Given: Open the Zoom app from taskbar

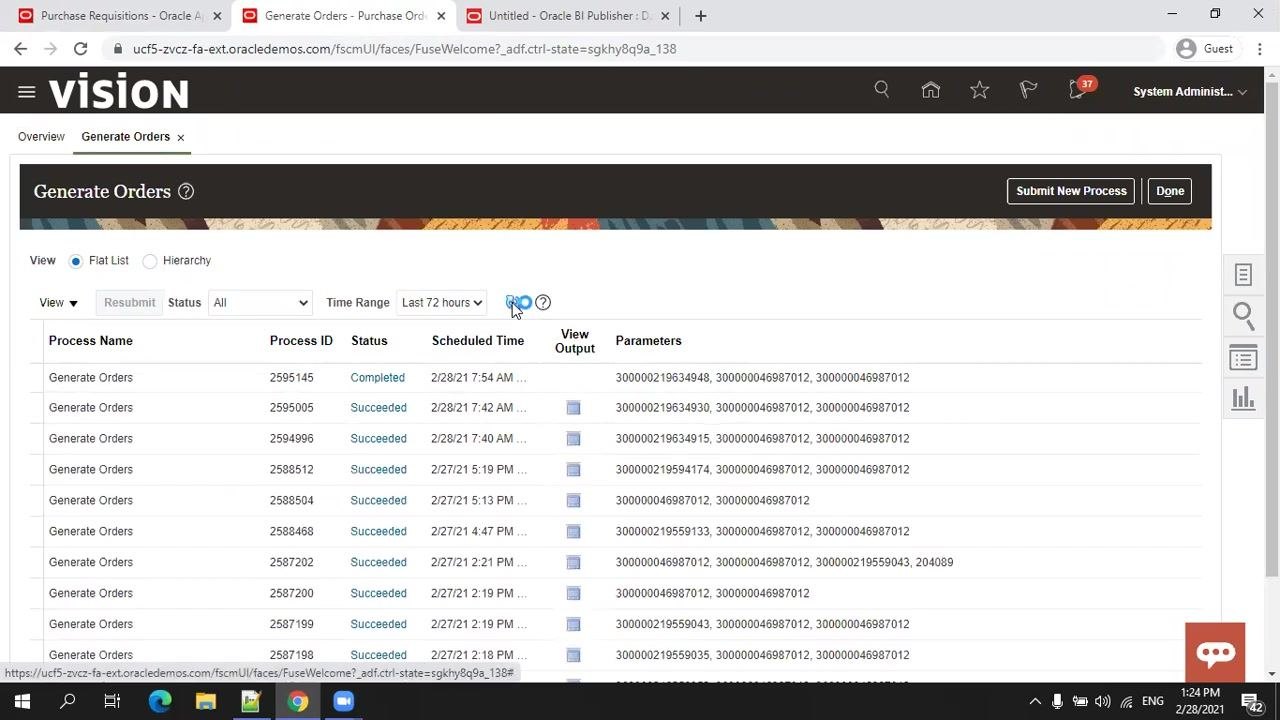Looking at the screenshot, I should point(343,701).
